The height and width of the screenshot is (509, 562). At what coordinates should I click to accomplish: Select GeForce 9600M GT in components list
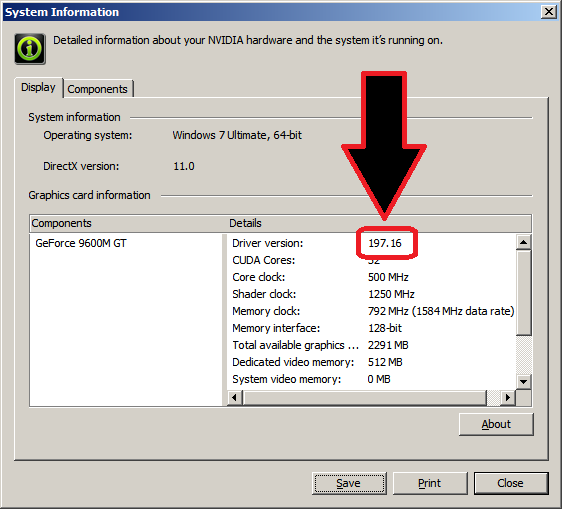81,243
